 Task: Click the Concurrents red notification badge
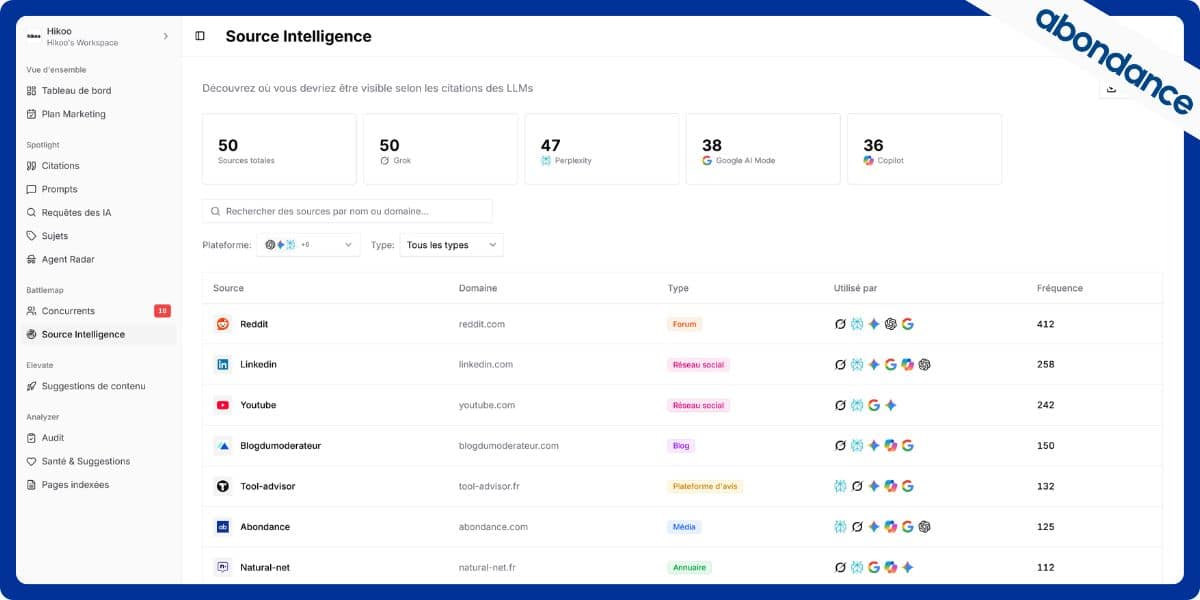tap(162, 311)
